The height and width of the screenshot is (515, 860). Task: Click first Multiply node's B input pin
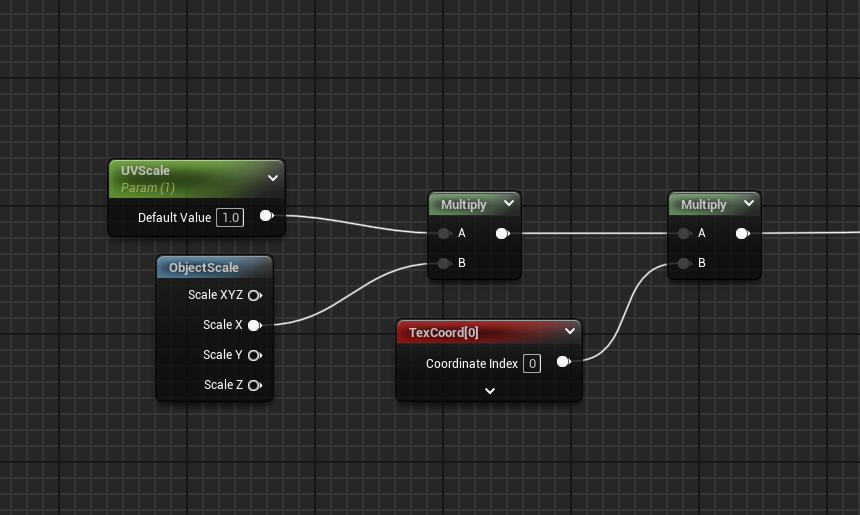tap(444, 264)
